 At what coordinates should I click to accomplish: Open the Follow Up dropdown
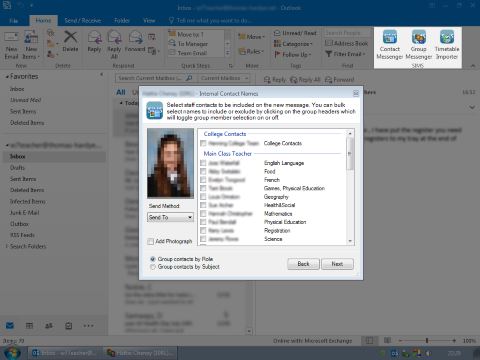coord(293,54)
